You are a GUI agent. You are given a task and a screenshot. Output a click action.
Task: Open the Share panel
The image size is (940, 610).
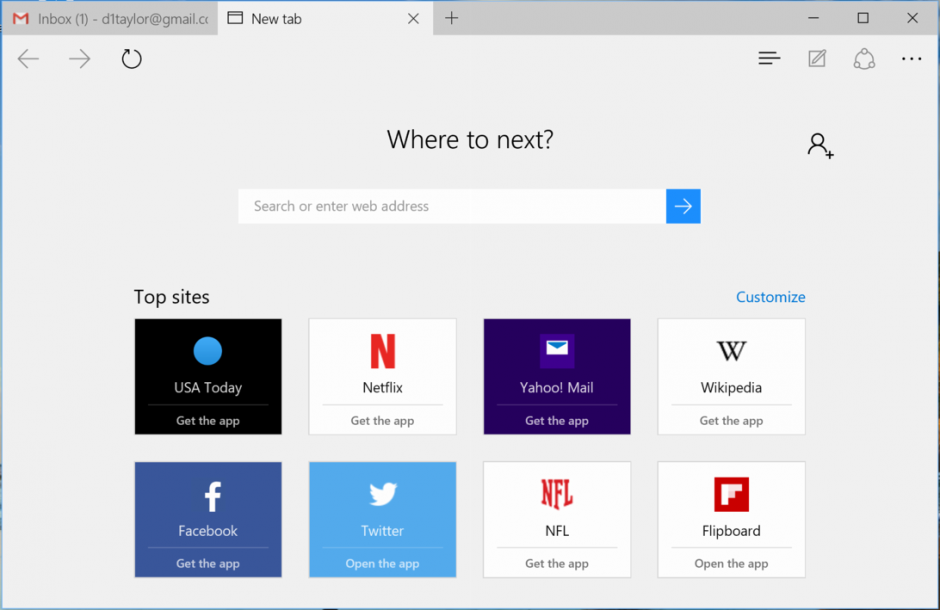tap(864, 58)
